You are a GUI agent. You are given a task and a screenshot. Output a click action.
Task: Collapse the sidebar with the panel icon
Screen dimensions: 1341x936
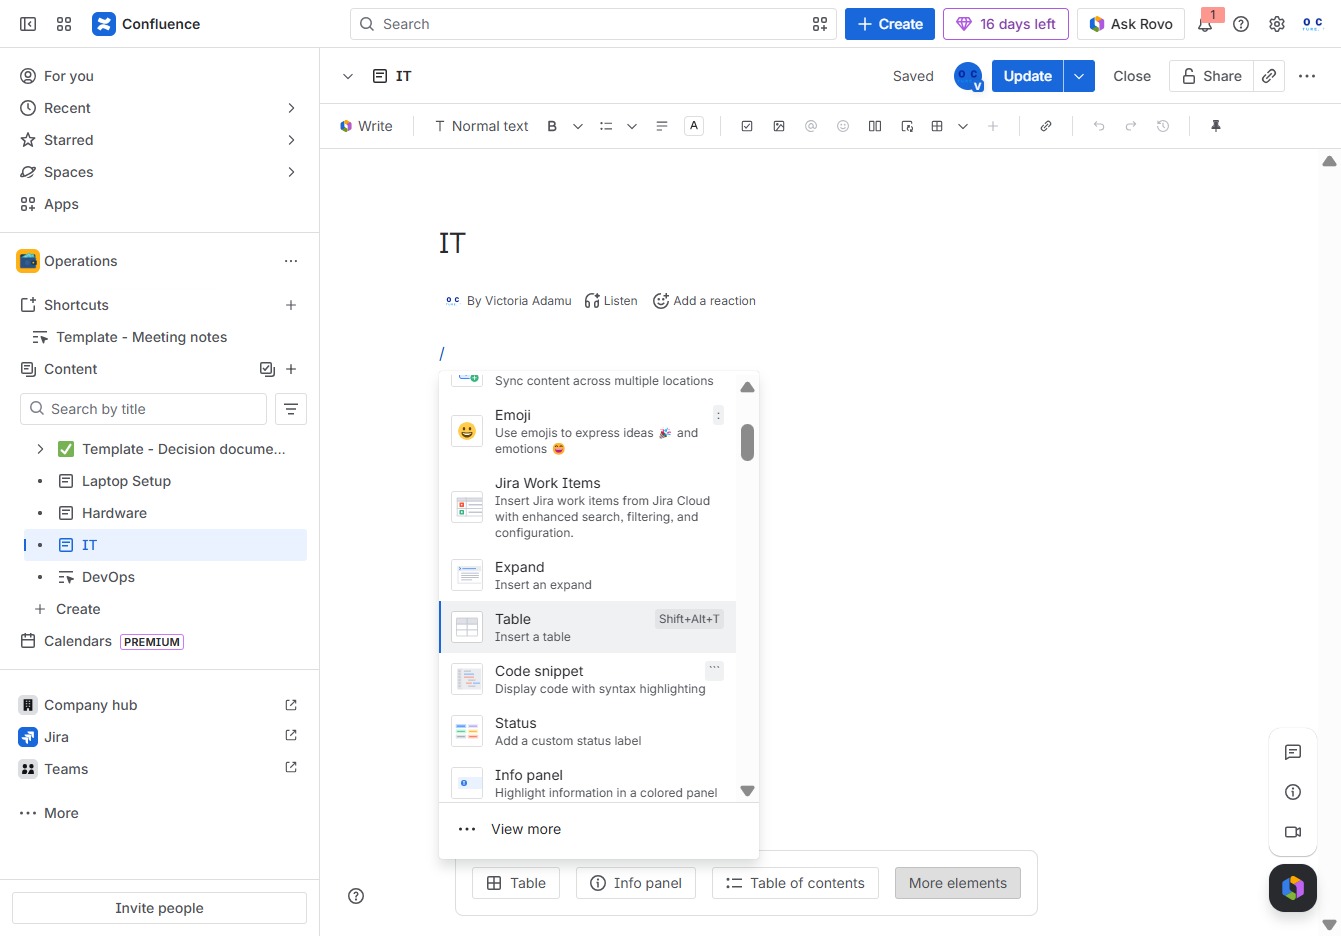click(x=28, y=24)
